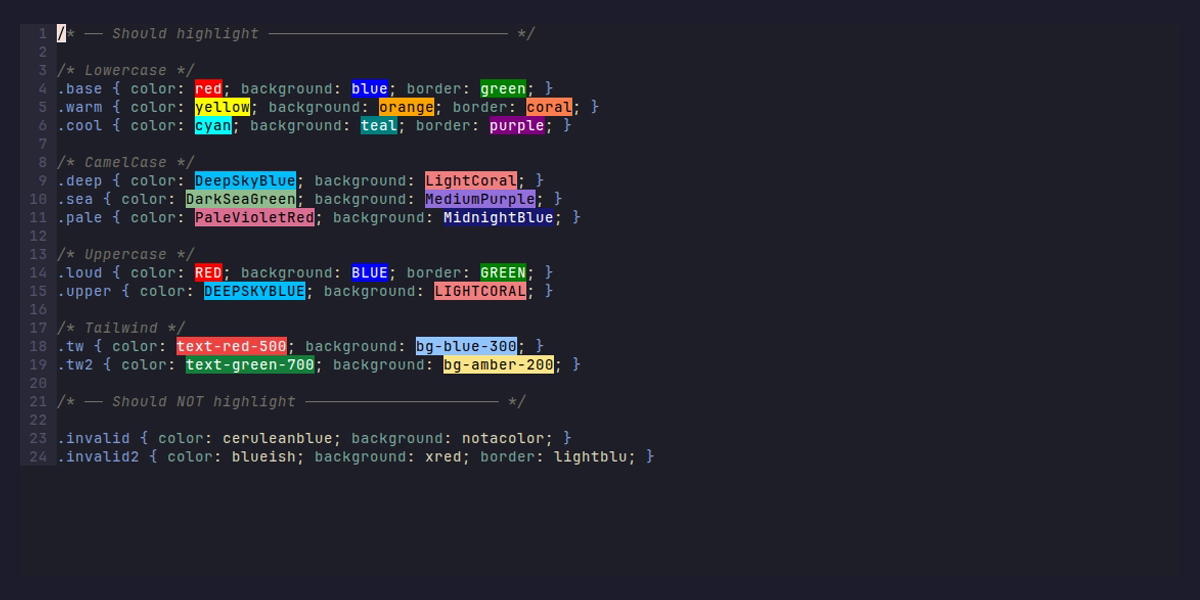Click the coral highlighted word
This screenshot has height=600, width=1200.
click(549, 107)
